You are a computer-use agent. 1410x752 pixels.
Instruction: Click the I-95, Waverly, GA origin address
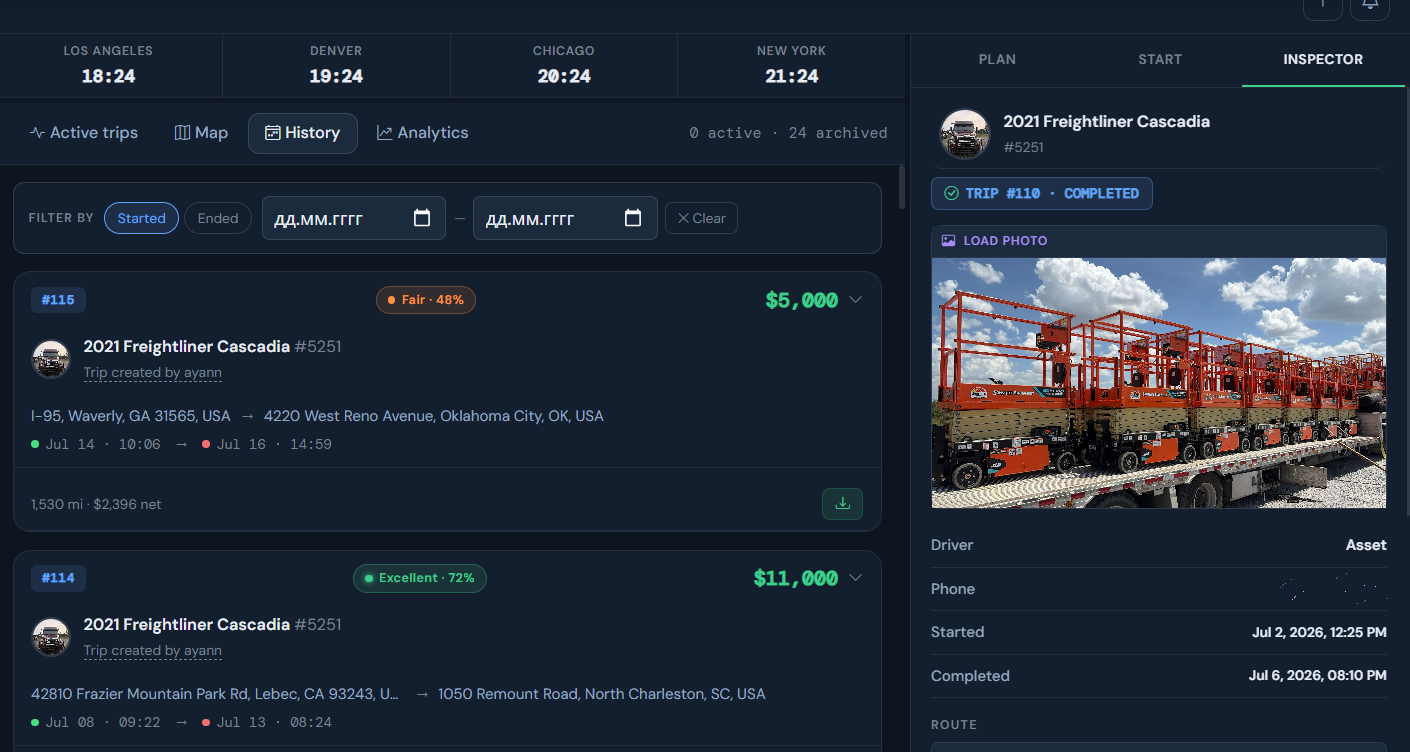[131, 416]
